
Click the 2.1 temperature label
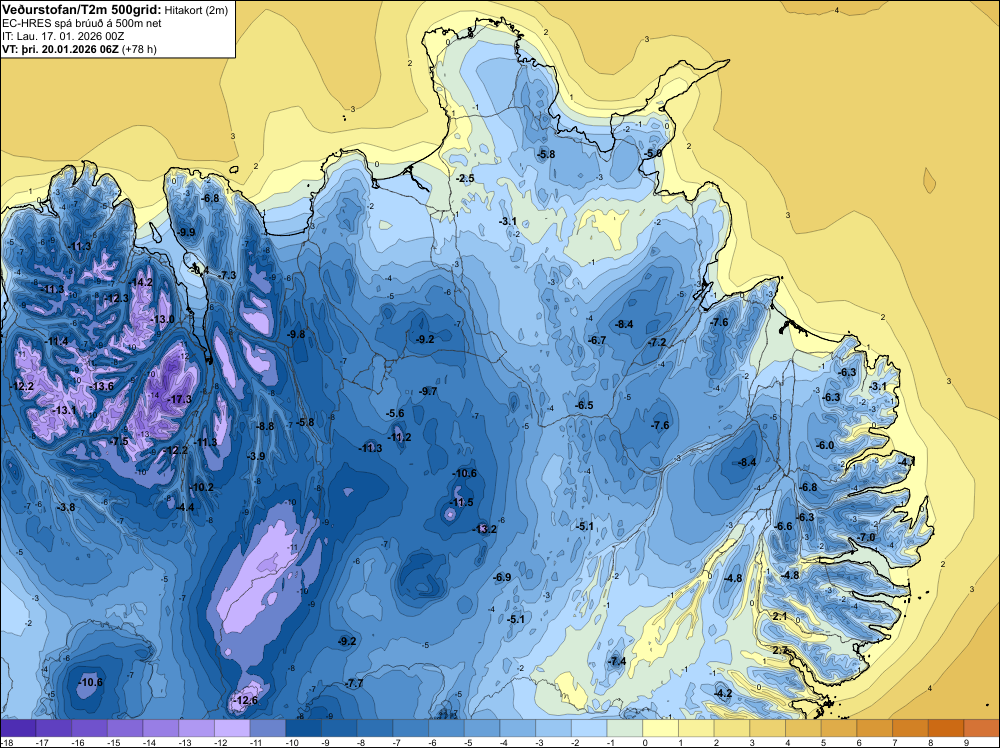click(x=779, y=616)
